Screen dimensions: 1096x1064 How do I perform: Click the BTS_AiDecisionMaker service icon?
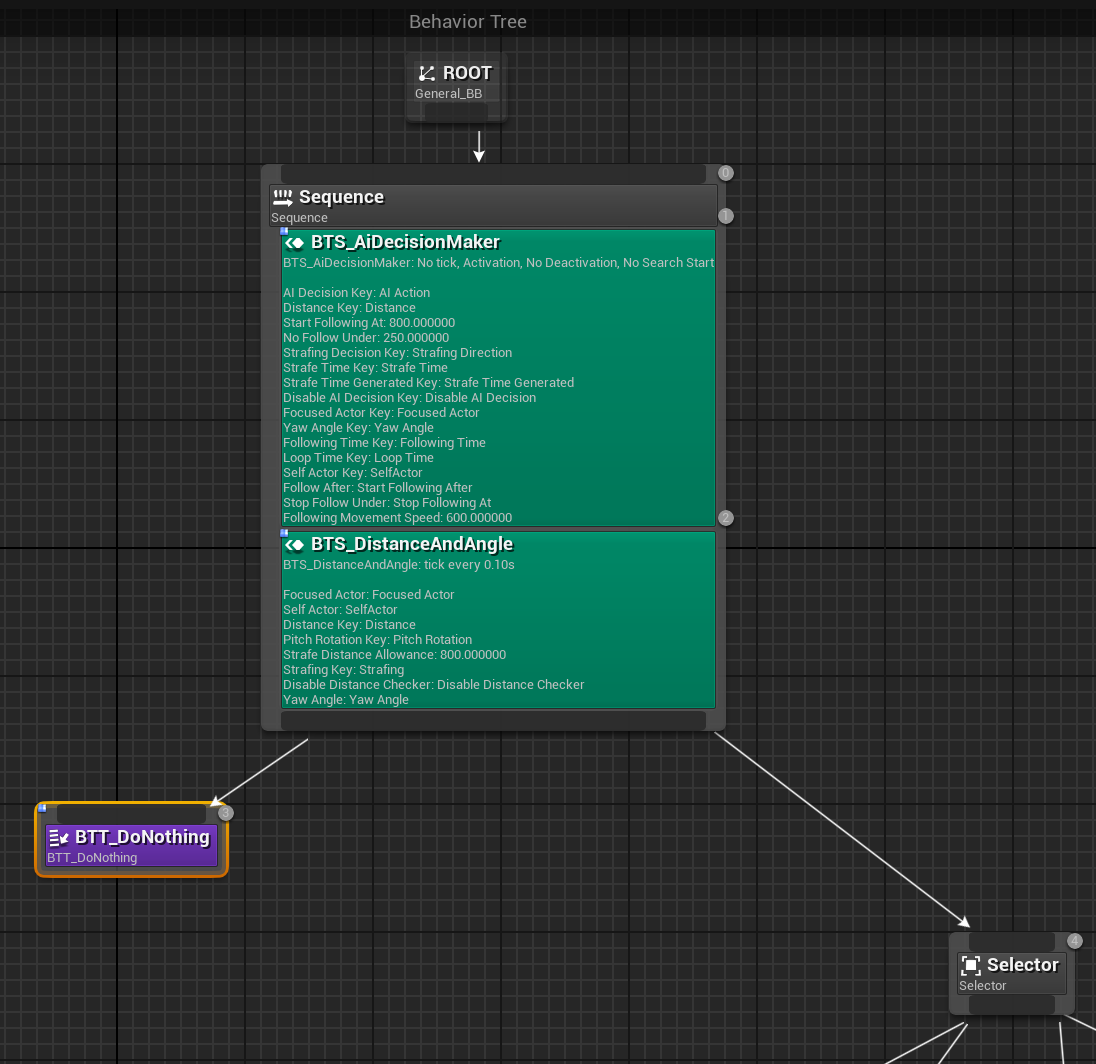pyautogui.click(x=294, y=243)
